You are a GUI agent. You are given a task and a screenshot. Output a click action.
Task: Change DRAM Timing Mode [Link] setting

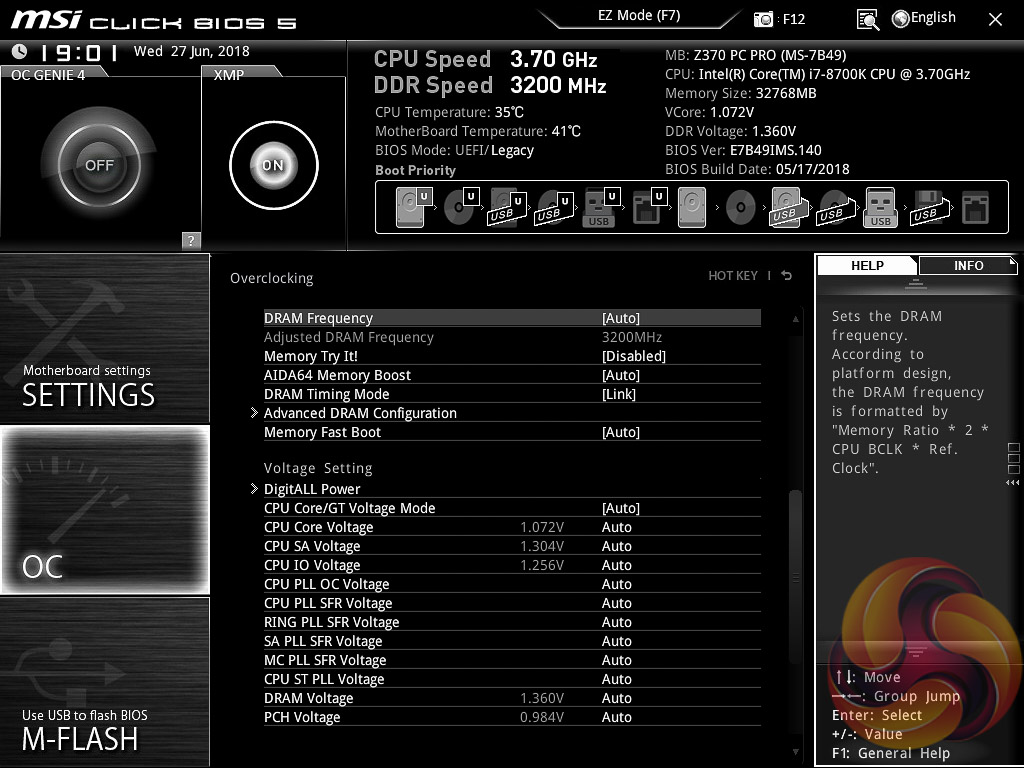[x=512, y=394]
